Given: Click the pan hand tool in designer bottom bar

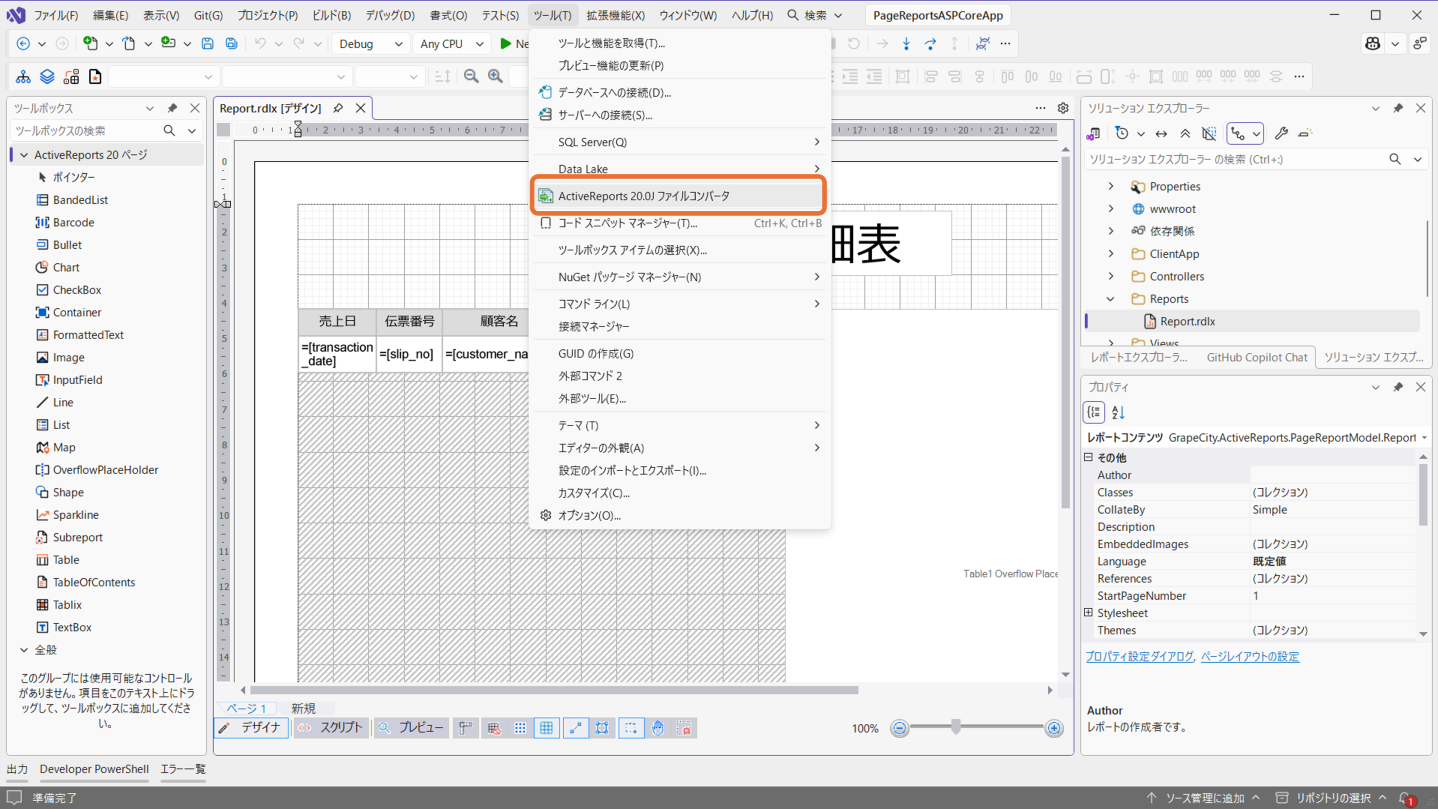Looking at the screenshot, I should tap(657, 729).
